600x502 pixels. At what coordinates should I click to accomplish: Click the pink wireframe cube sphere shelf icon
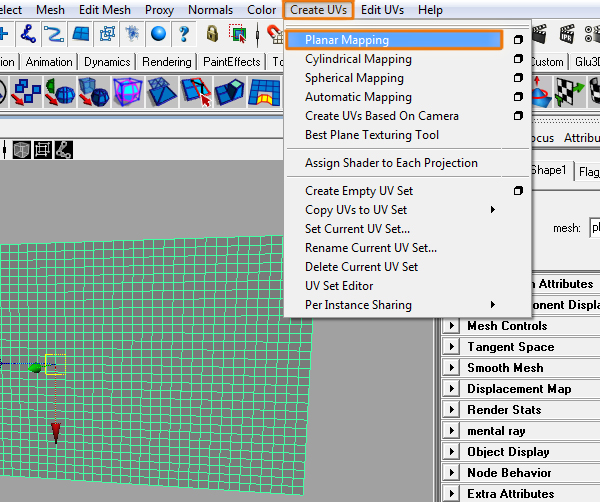[128, 92]
